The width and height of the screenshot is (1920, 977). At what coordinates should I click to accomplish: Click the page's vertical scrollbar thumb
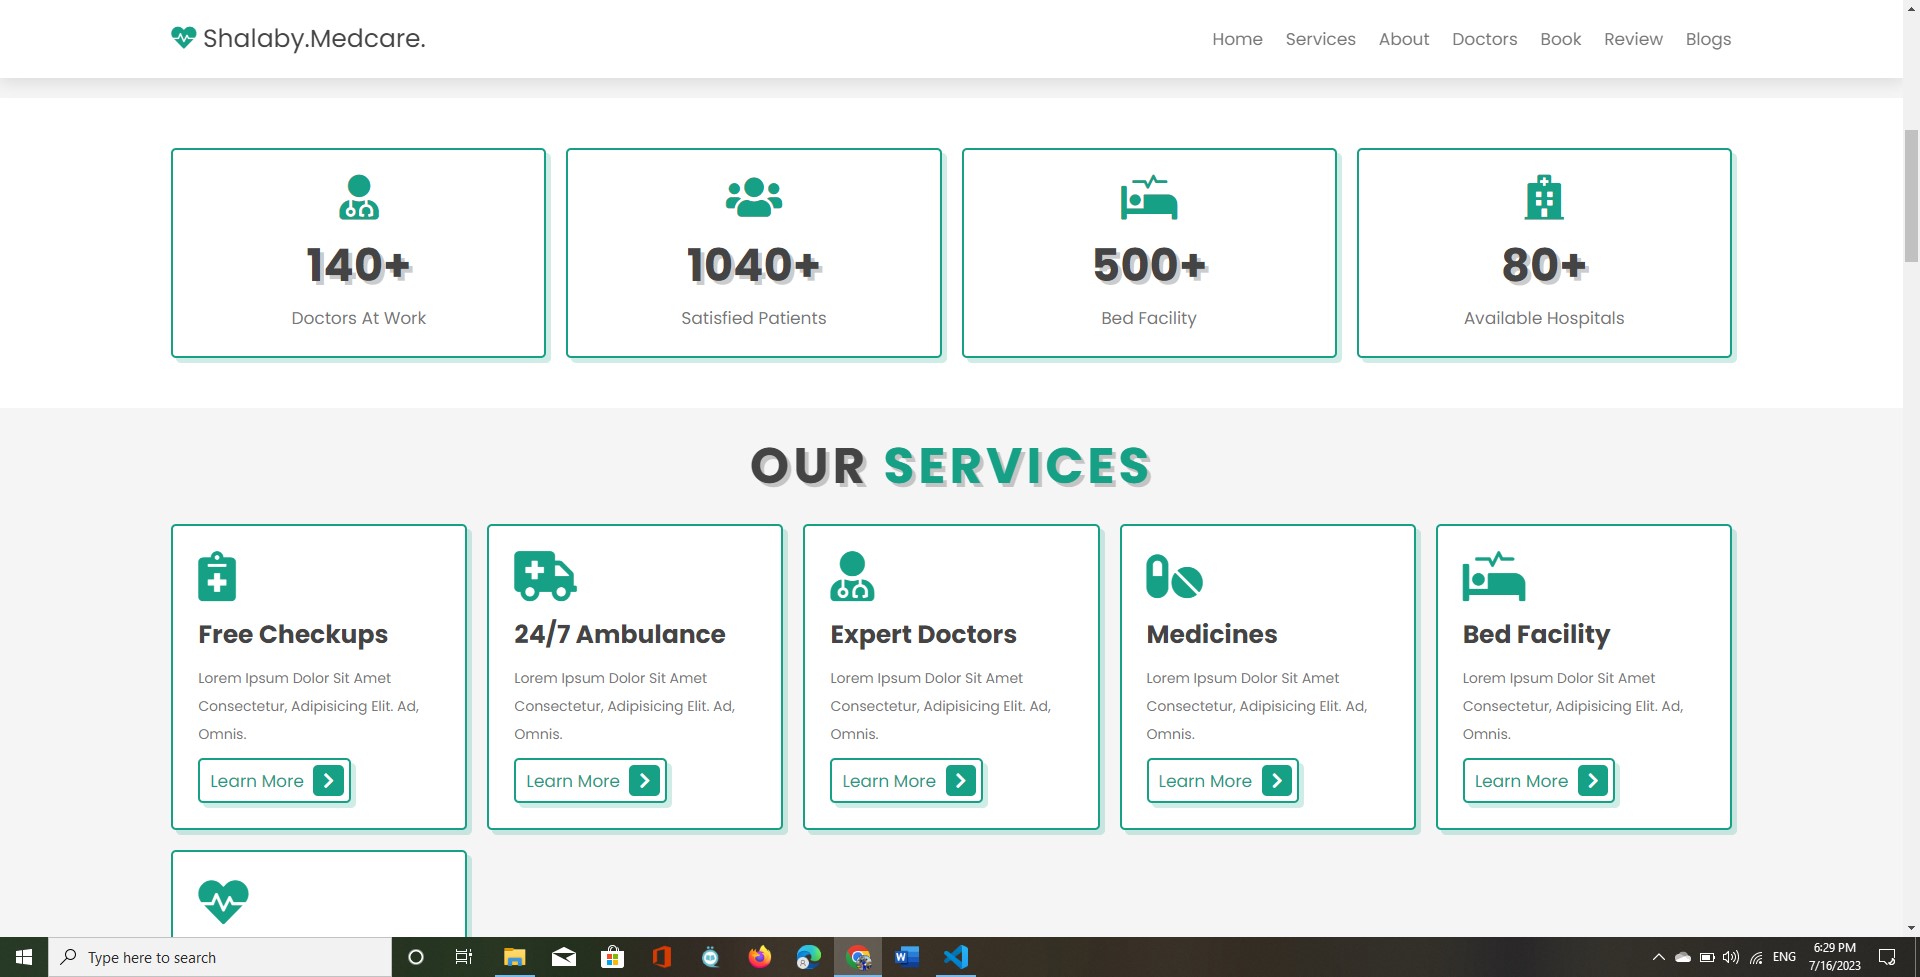tap(1911, 195)
